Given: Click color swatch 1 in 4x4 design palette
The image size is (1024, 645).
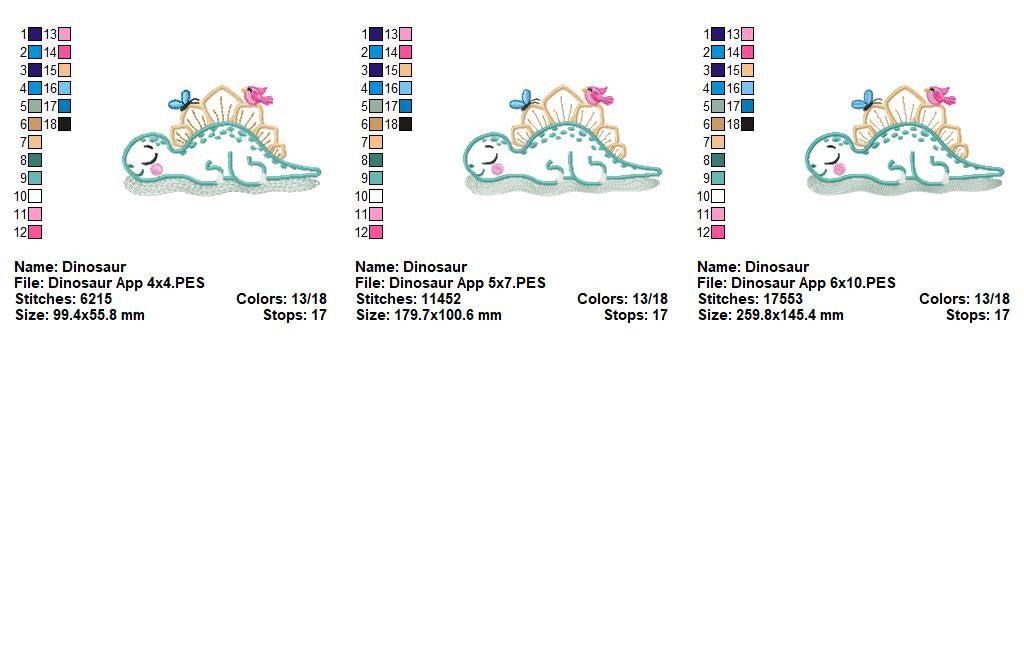Looking at the screenshot, I should [x=35, y=34].
